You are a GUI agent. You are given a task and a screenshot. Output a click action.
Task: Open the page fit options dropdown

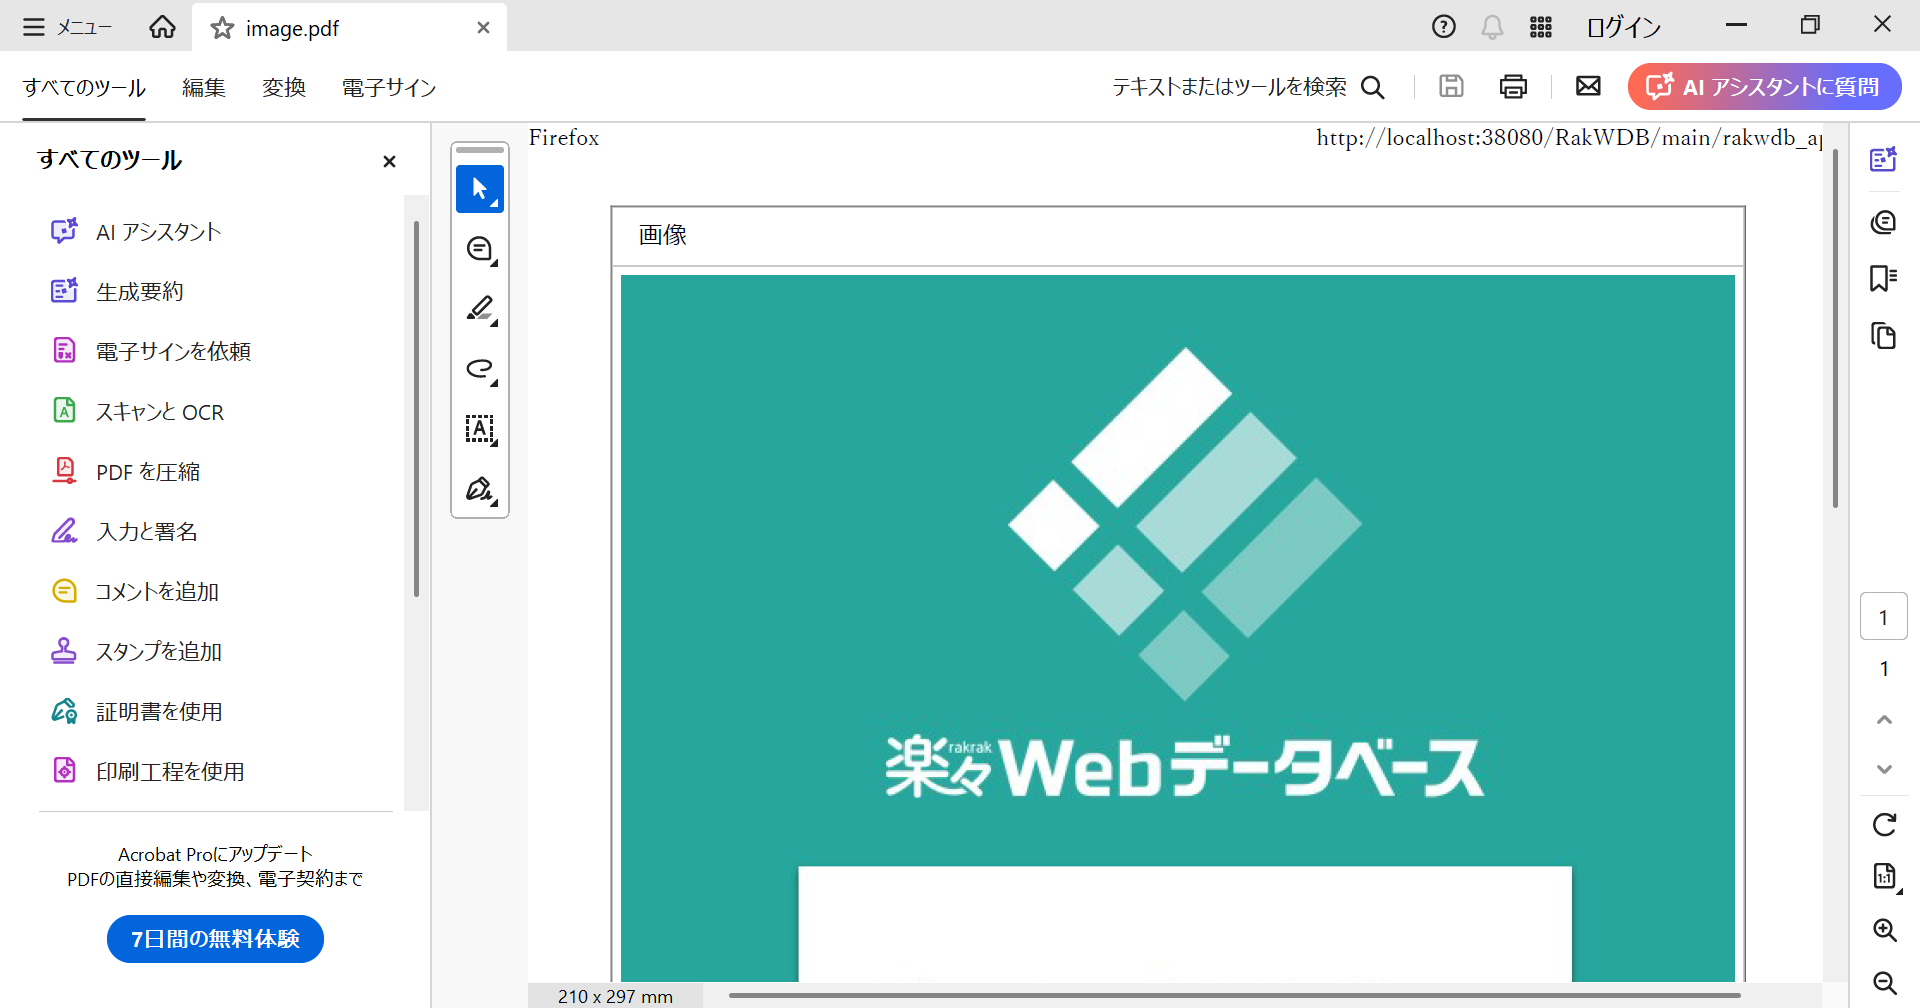point(1884,876)
